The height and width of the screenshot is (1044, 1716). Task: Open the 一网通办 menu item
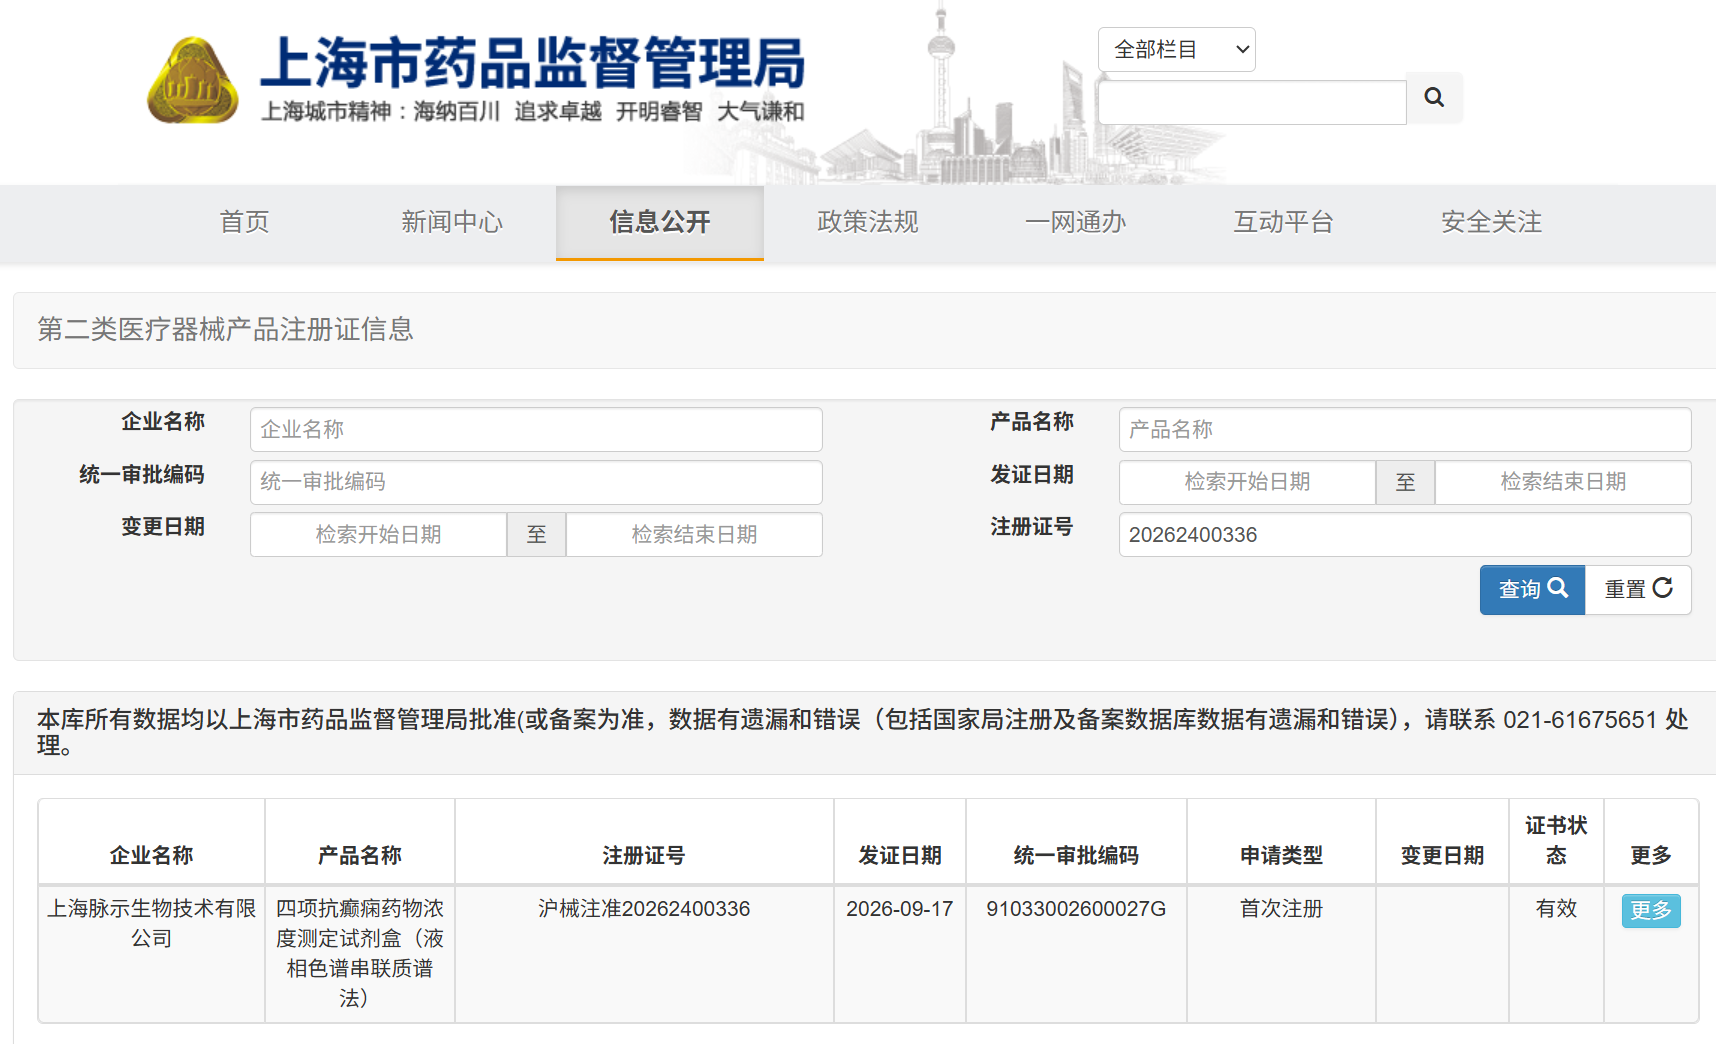pyautogui.click(x=1076, y=222)
